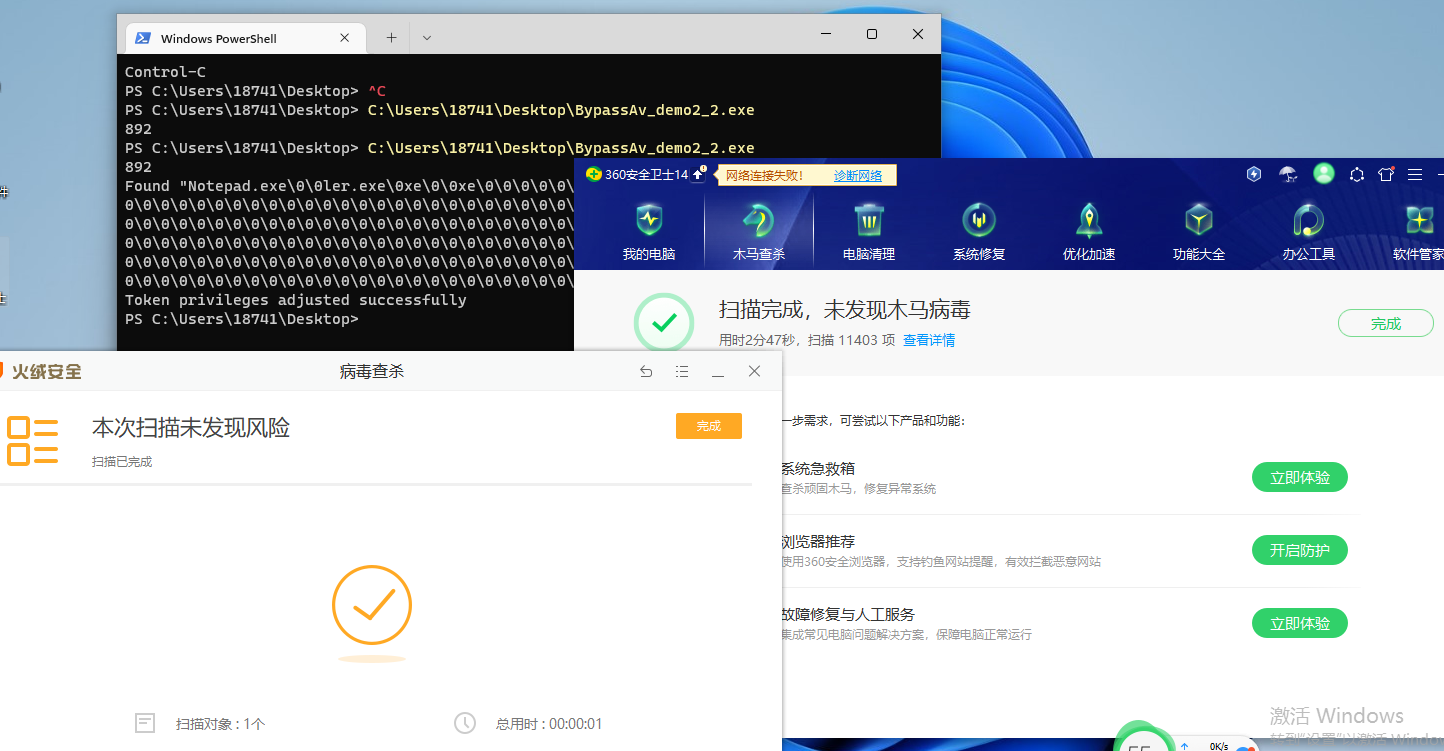Open the 360 skin shirt icon
Screen dimensions: 1444x751
tap(1386, 174)
